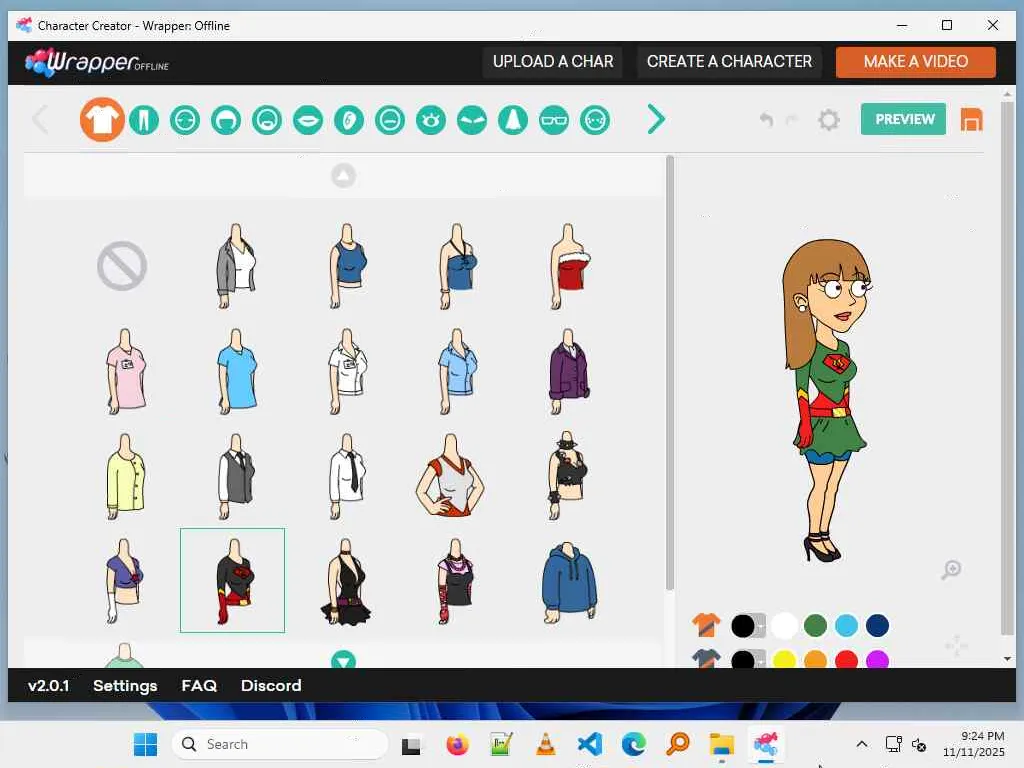Click MAKE A VIDEO
The width and height of the screenshot is (1024, 768).
[x=916, y=61]
